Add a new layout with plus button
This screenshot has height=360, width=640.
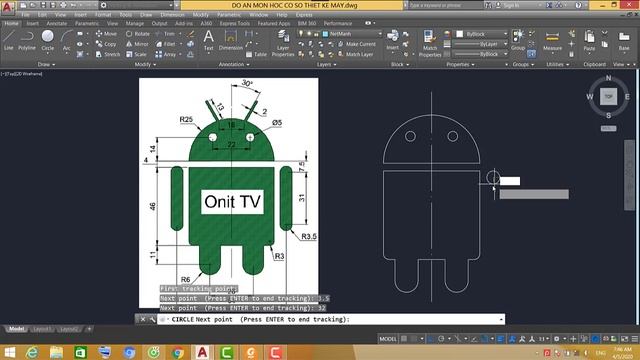[x=89, y=329]
